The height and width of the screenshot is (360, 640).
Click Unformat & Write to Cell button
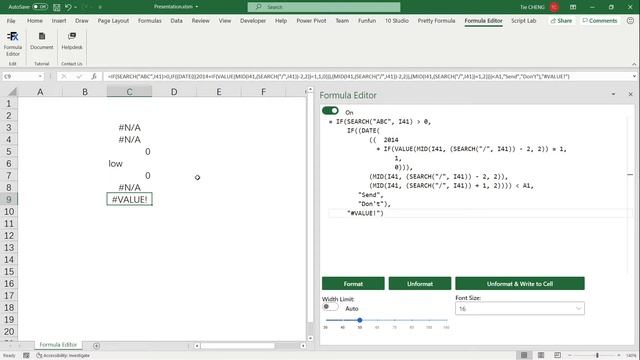point(520,284)
